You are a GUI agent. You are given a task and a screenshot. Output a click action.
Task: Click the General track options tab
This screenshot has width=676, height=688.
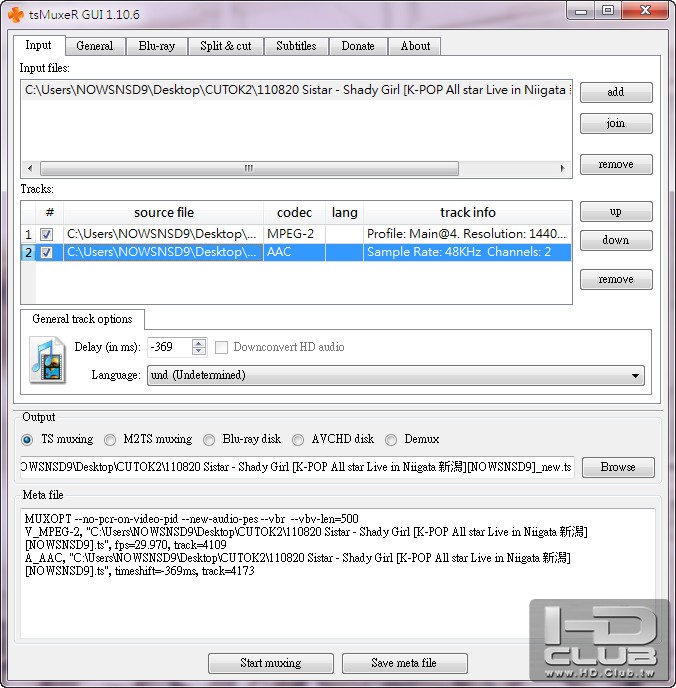(82, 319)
